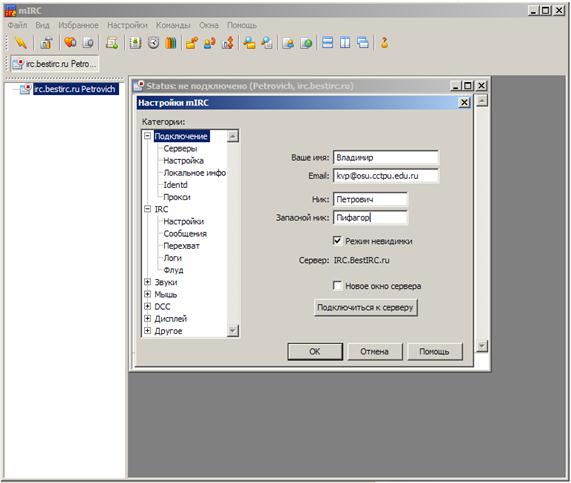Click the category list scroll-down arrow

233,330
